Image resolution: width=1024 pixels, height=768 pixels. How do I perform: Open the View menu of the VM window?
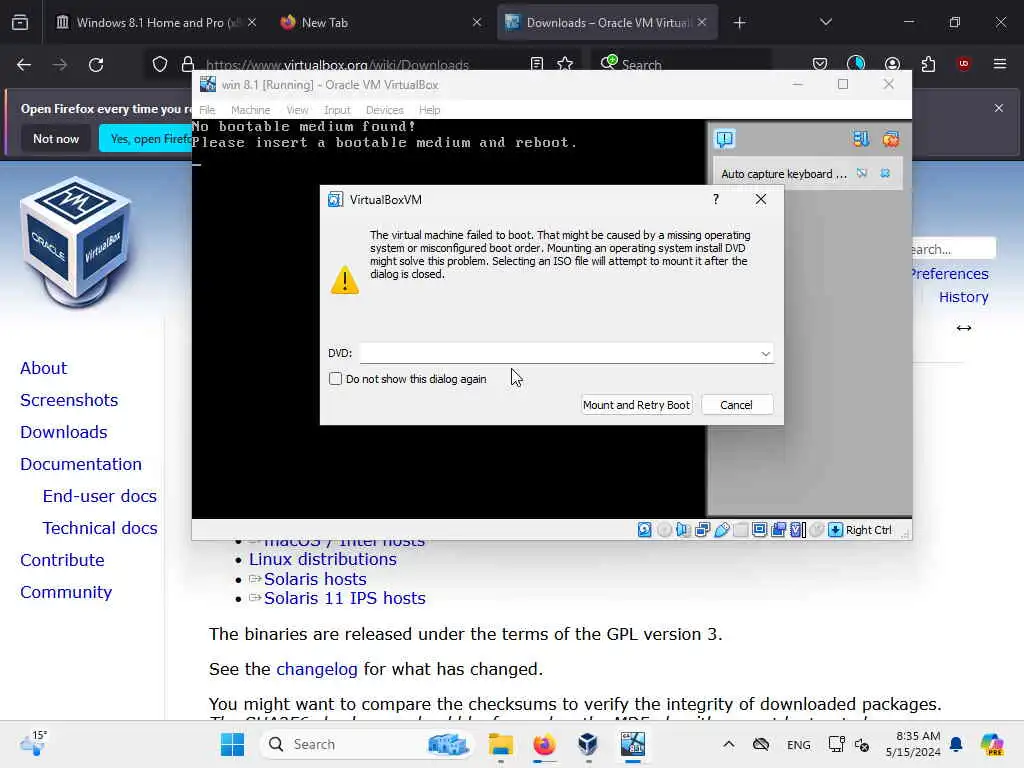[297, 110]
